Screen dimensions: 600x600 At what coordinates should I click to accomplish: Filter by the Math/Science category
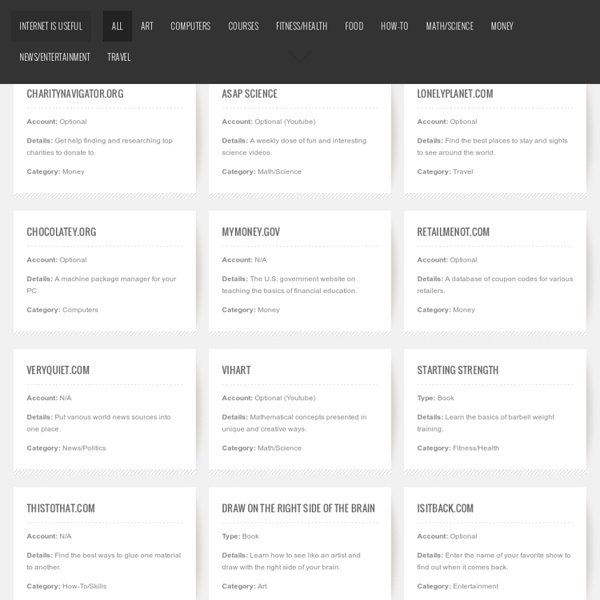pos(450,26)
